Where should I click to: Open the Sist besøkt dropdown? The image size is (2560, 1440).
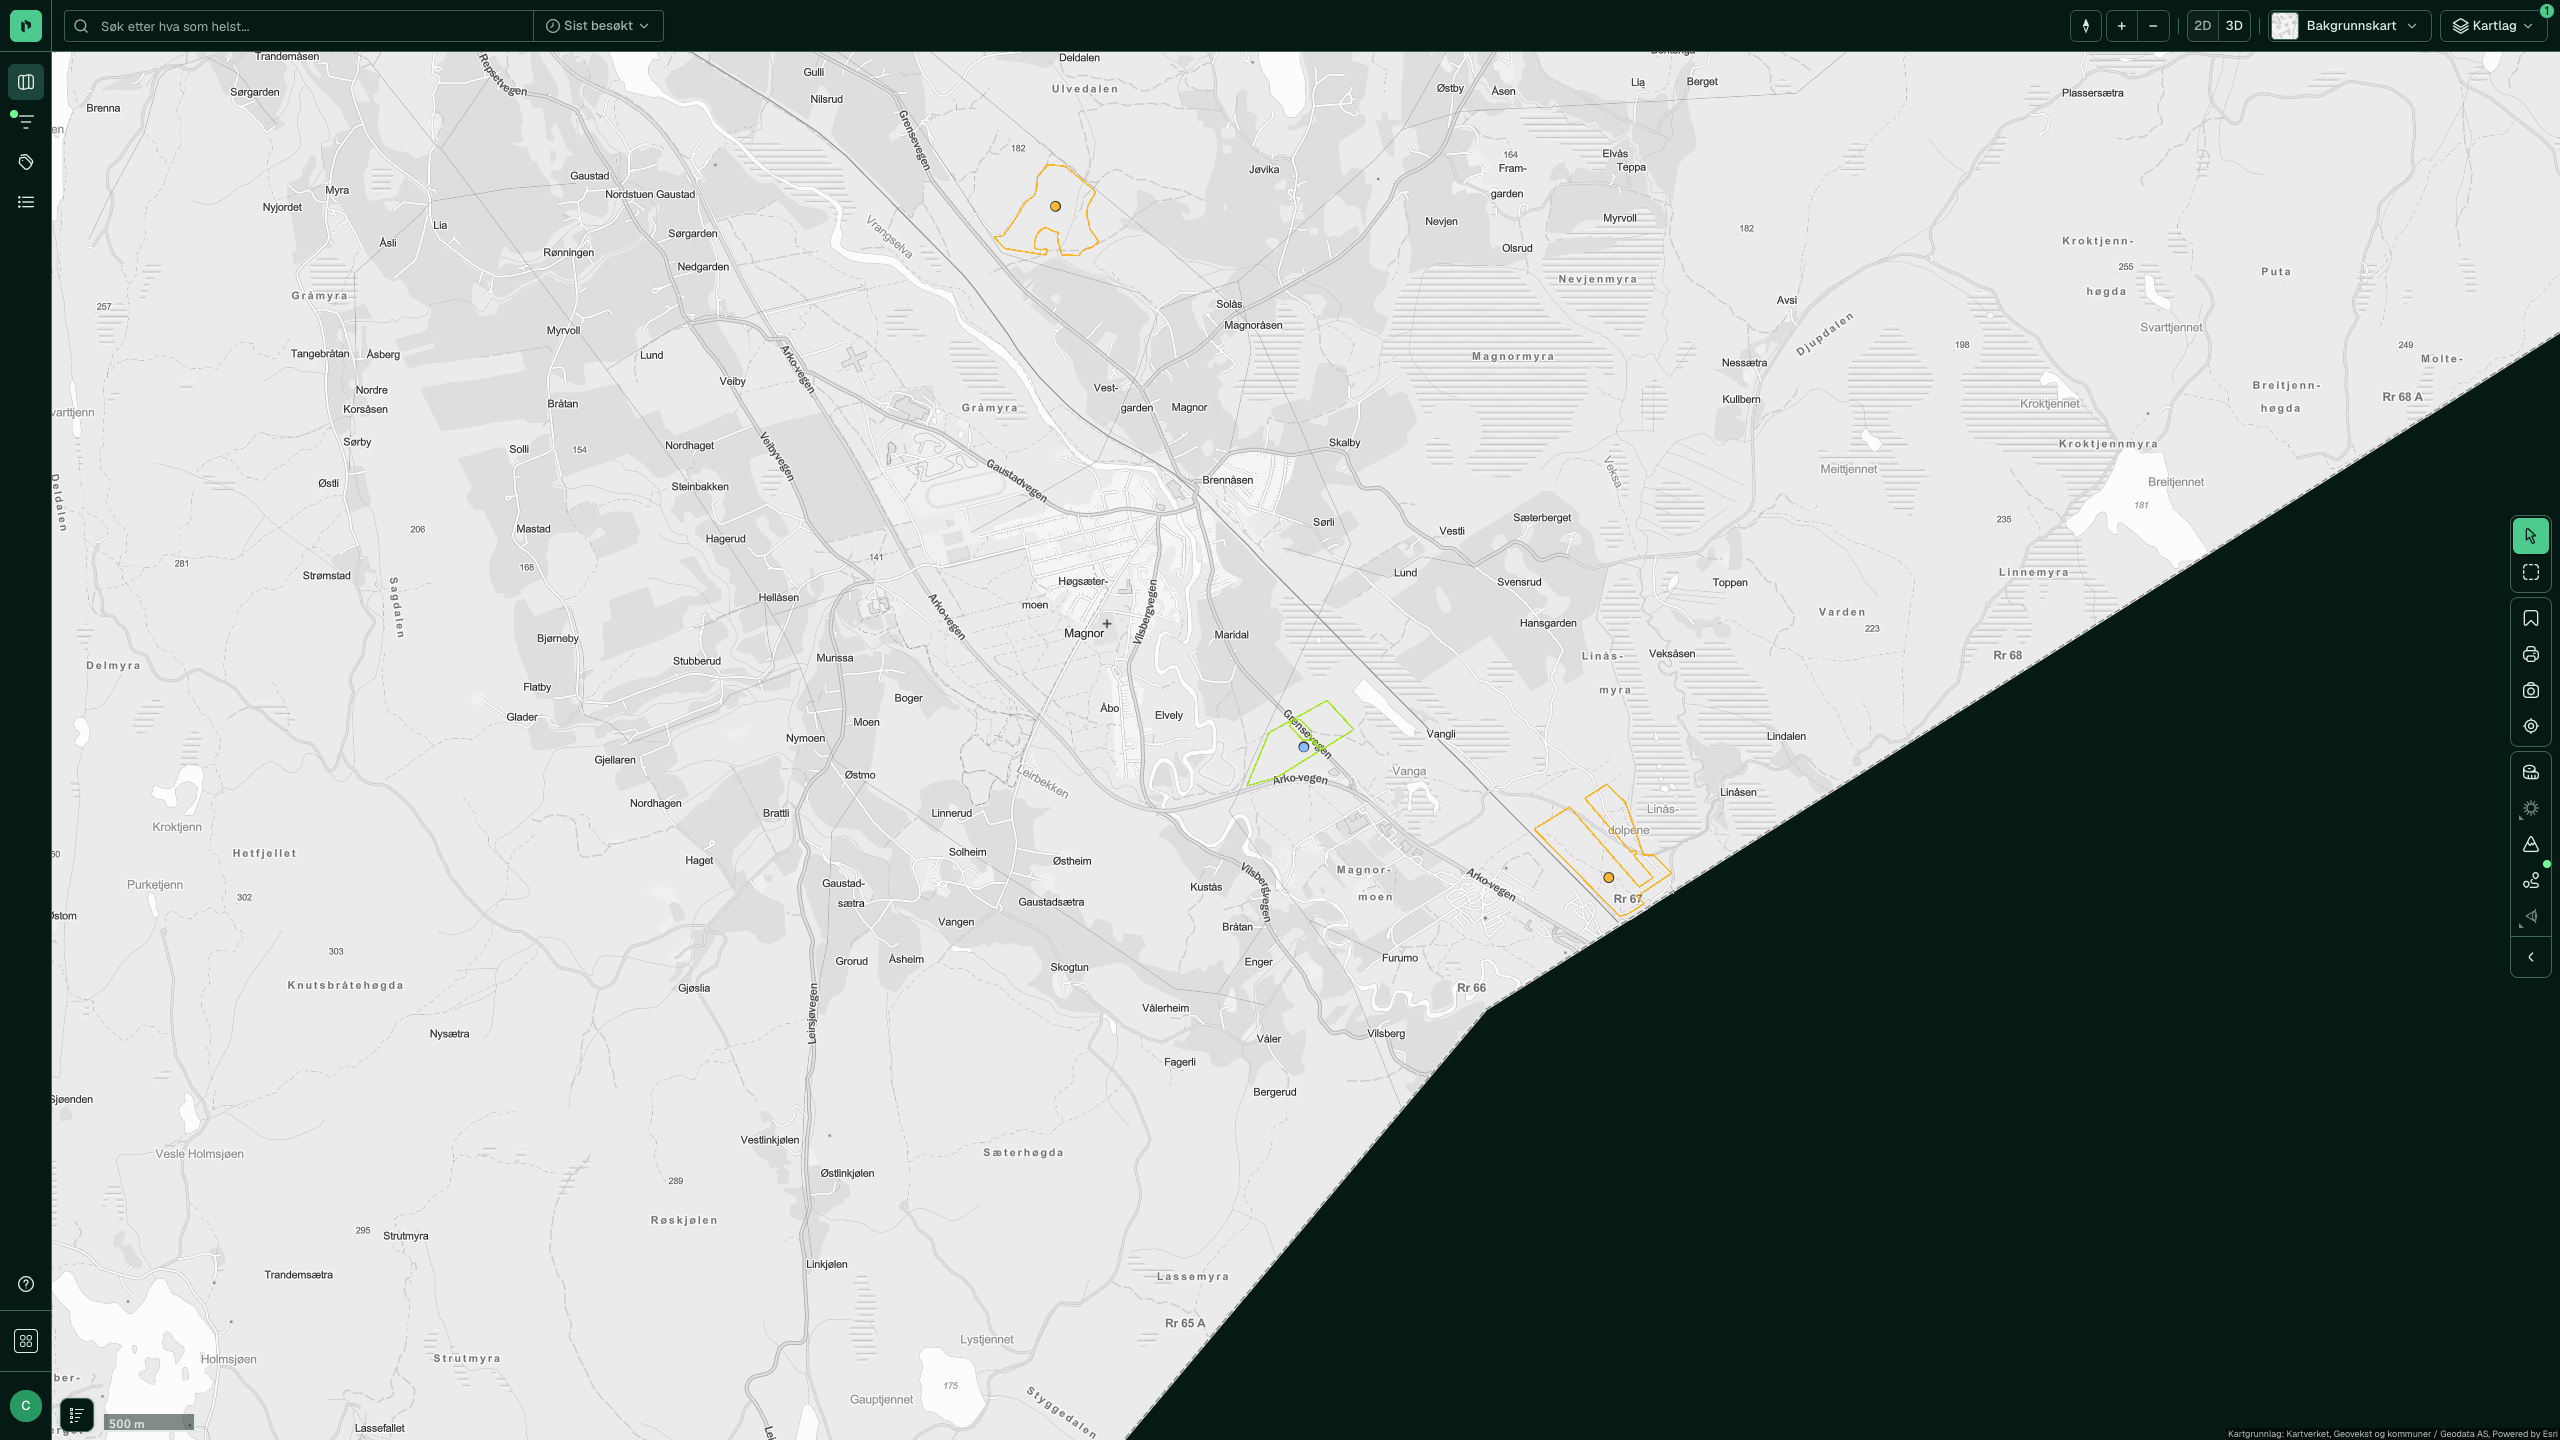click(598, 26)
